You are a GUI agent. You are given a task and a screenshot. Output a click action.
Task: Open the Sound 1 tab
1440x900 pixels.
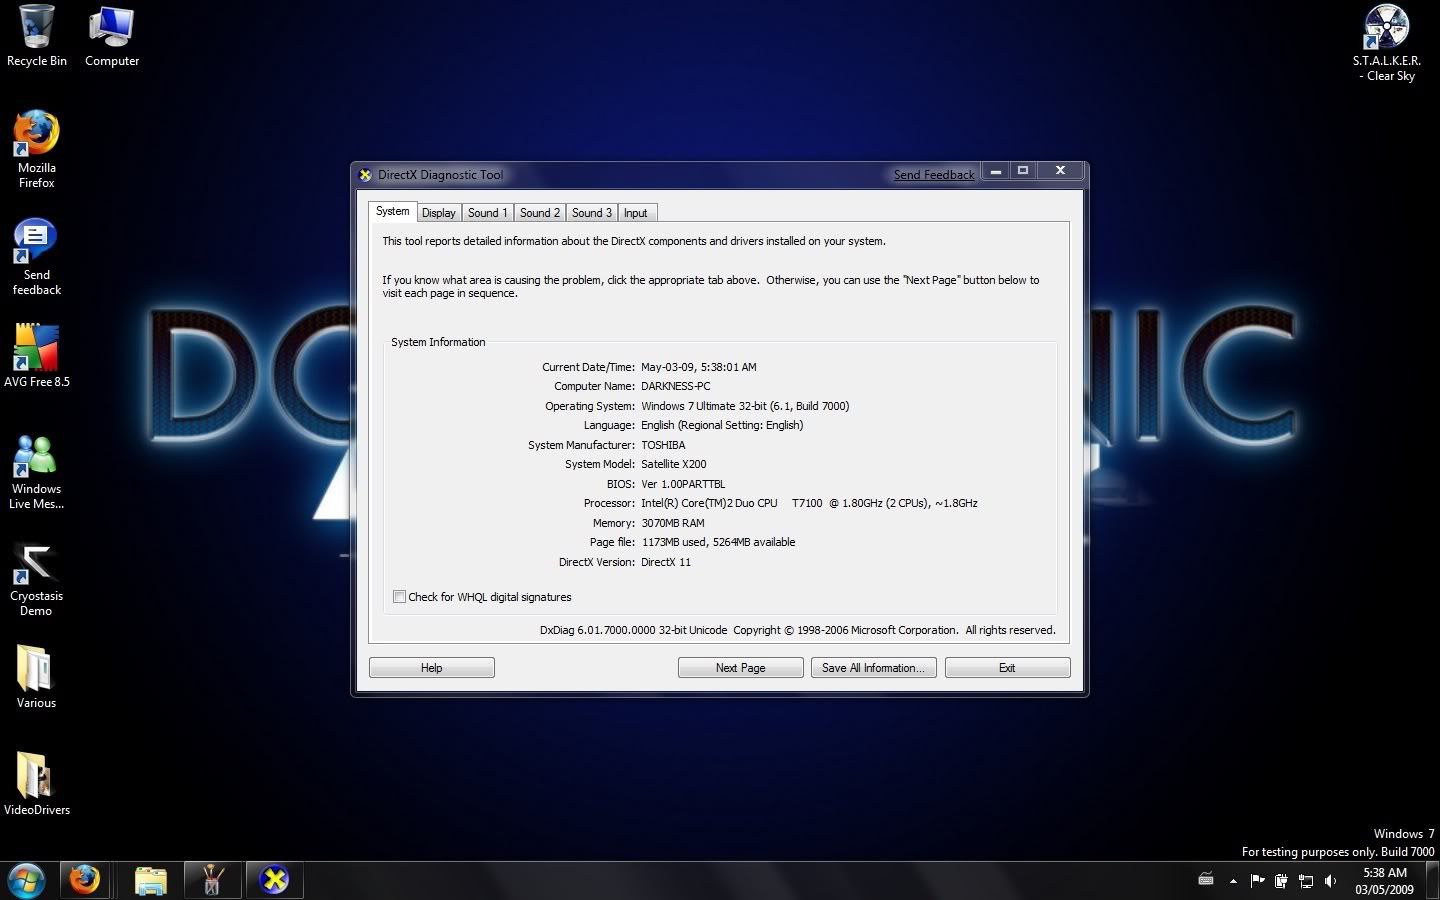(x=488, y=213)
